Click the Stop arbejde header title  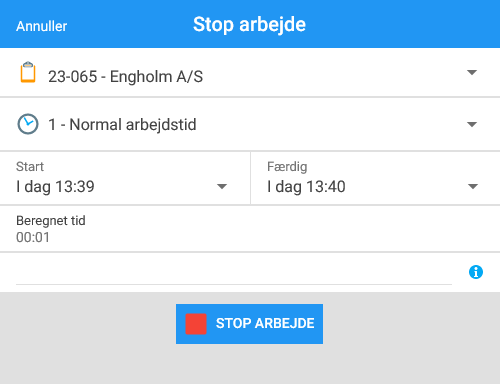pos(249,25)
